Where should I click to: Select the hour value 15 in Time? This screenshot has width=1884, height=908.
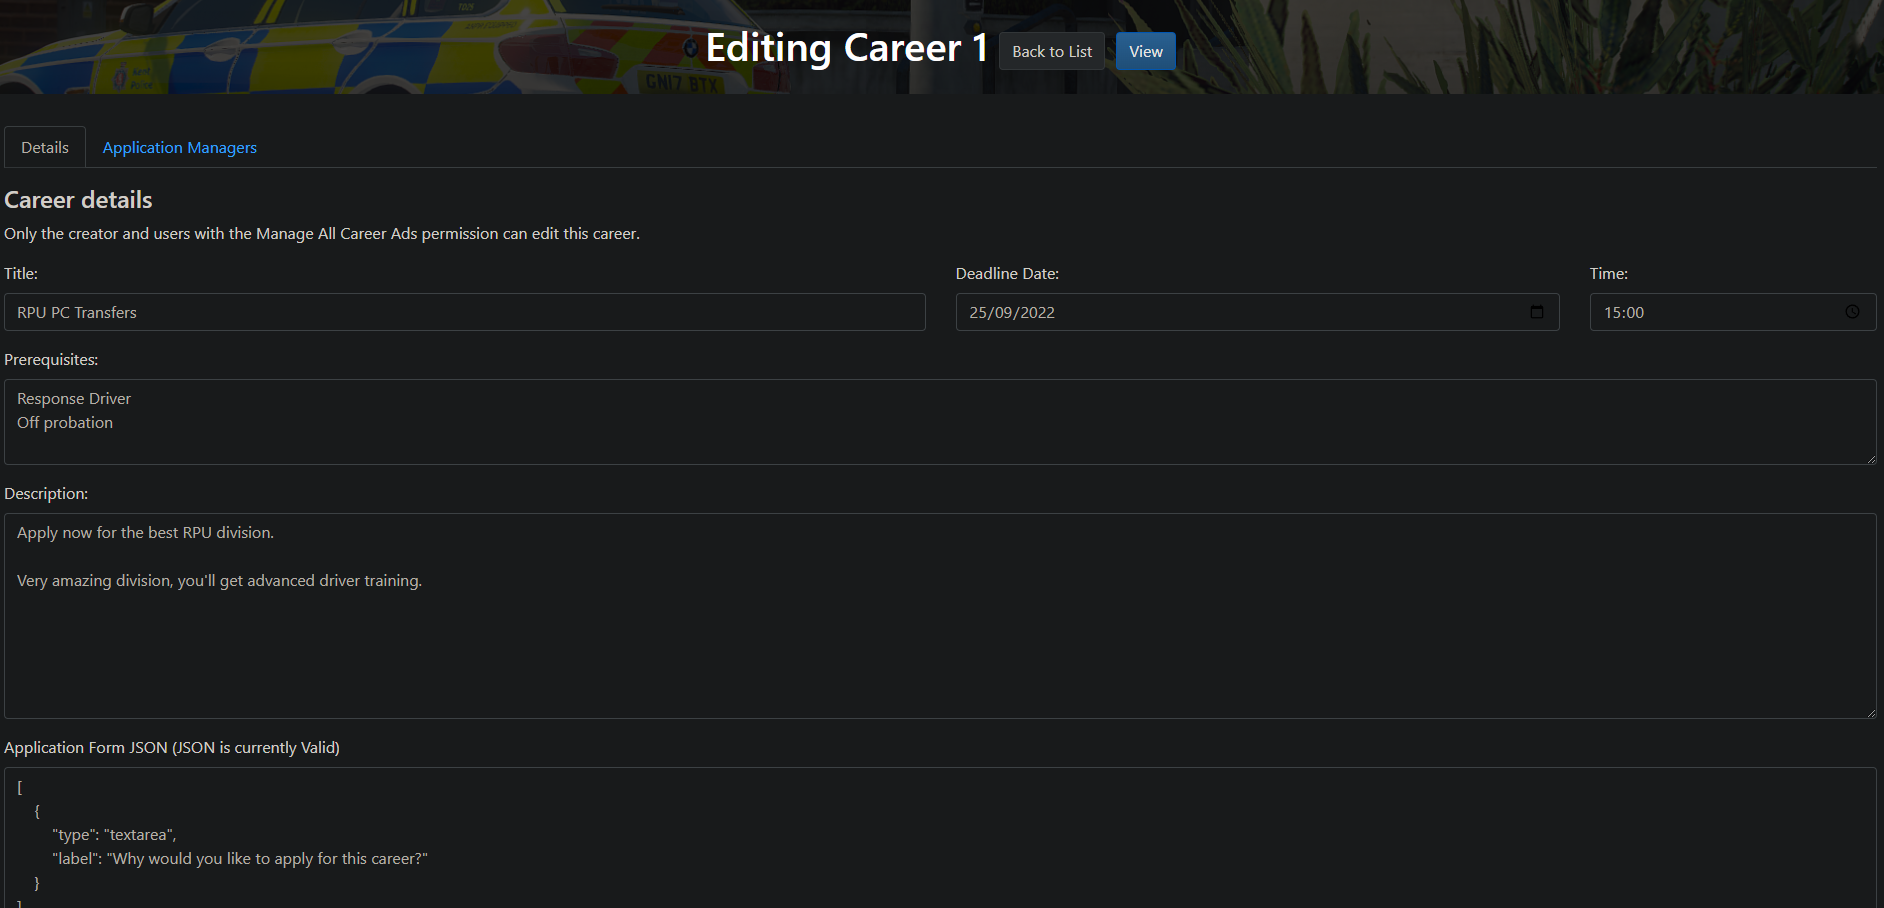(x=1612, y=312)
